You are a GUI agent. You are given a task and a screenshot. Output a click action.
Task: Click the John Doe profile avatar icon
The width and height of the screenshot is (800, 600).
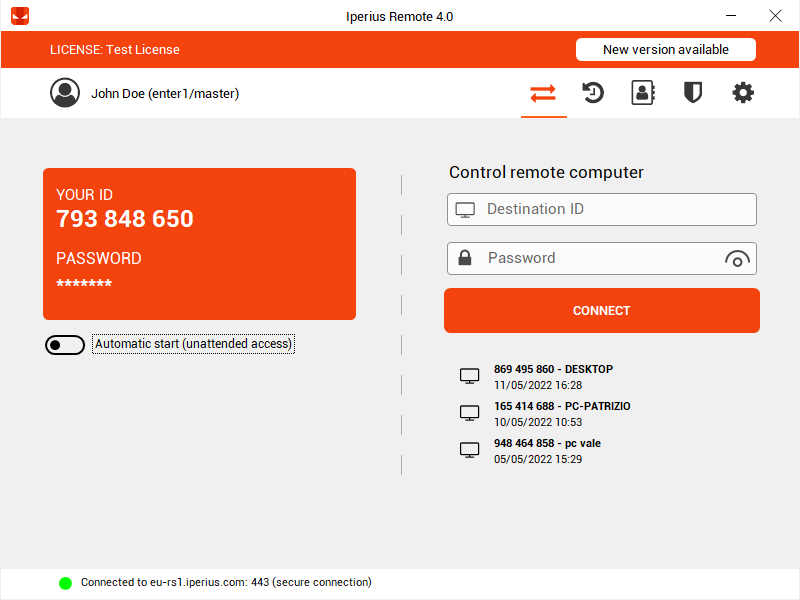[x=65, y=92]
